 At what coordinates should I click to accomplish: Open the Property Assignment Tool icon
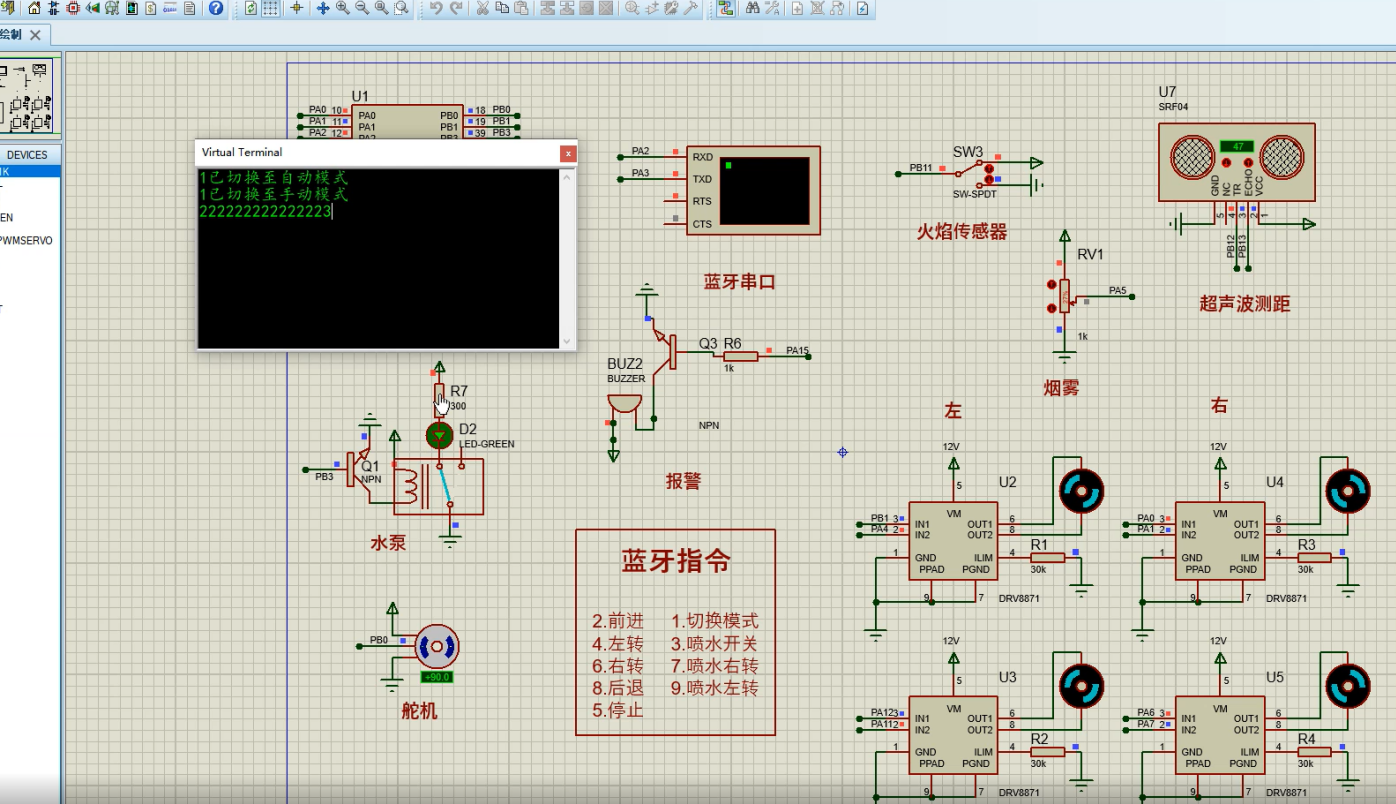pyautogui.click(x=772, y=8)
